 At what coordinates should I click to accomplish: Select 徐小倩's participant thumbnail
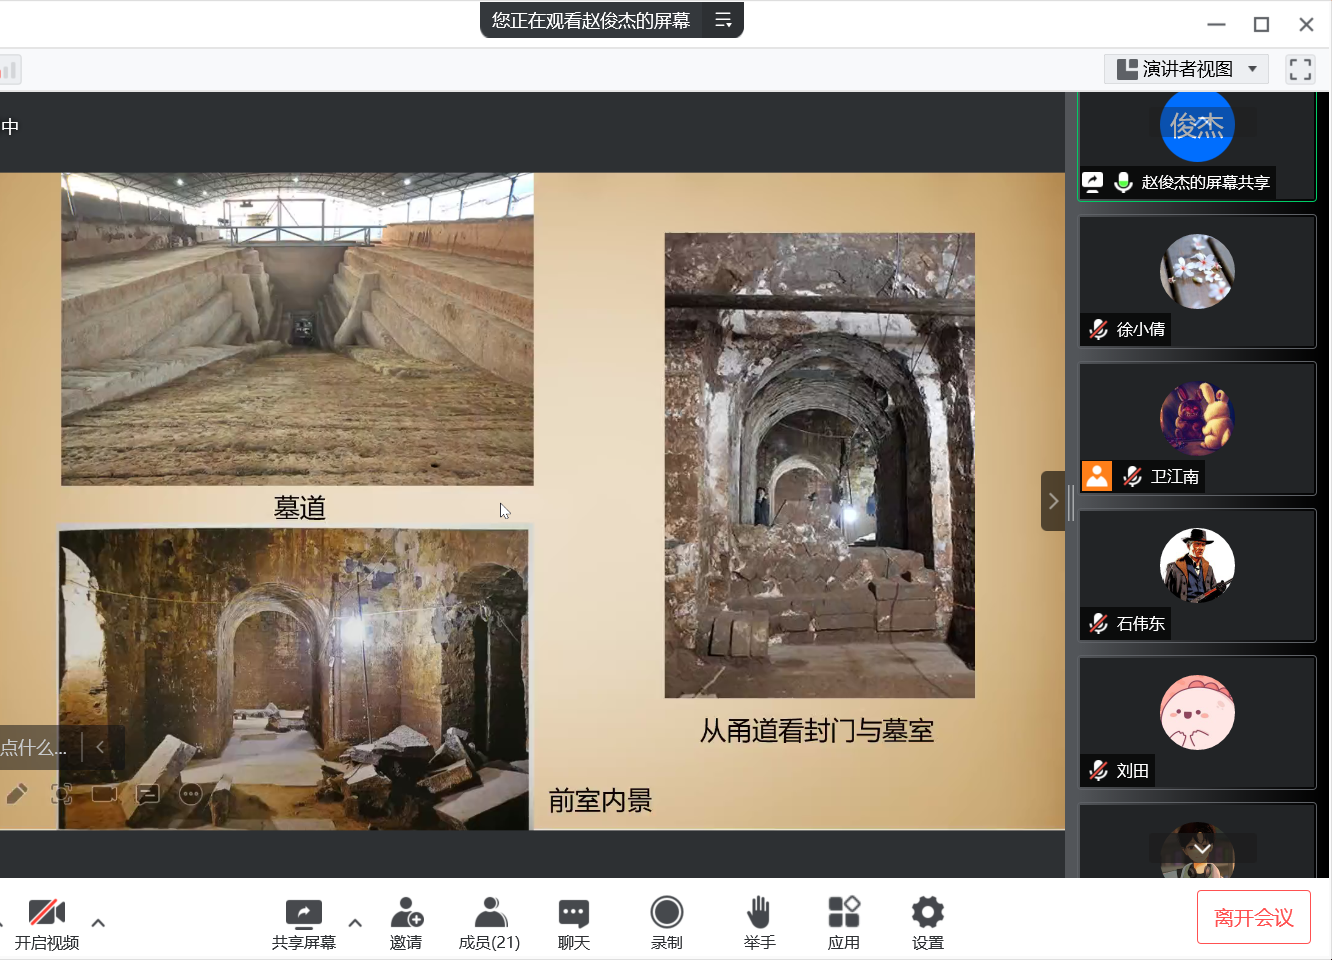(x=1197, y=282)
